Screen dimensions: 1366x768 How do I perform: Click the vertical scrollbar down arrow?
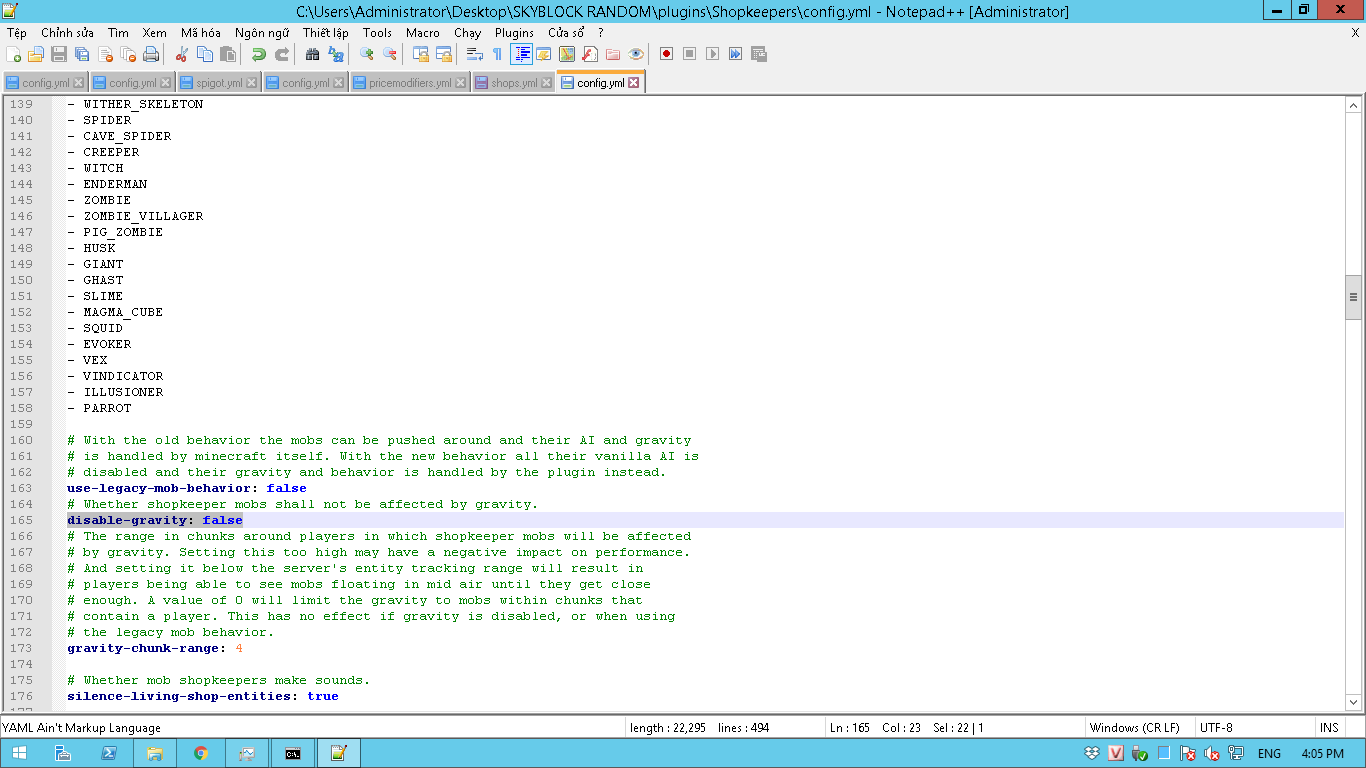pos(1354,703)
